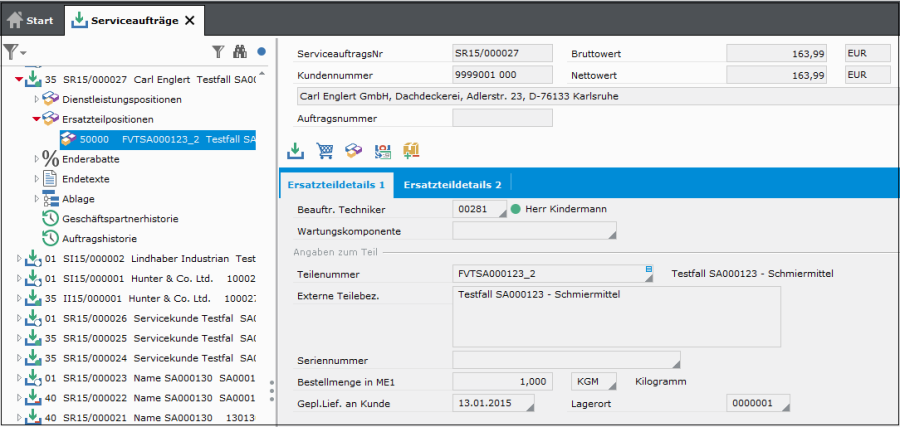Select service order SR15/000026 in the list

coord(98,318)
